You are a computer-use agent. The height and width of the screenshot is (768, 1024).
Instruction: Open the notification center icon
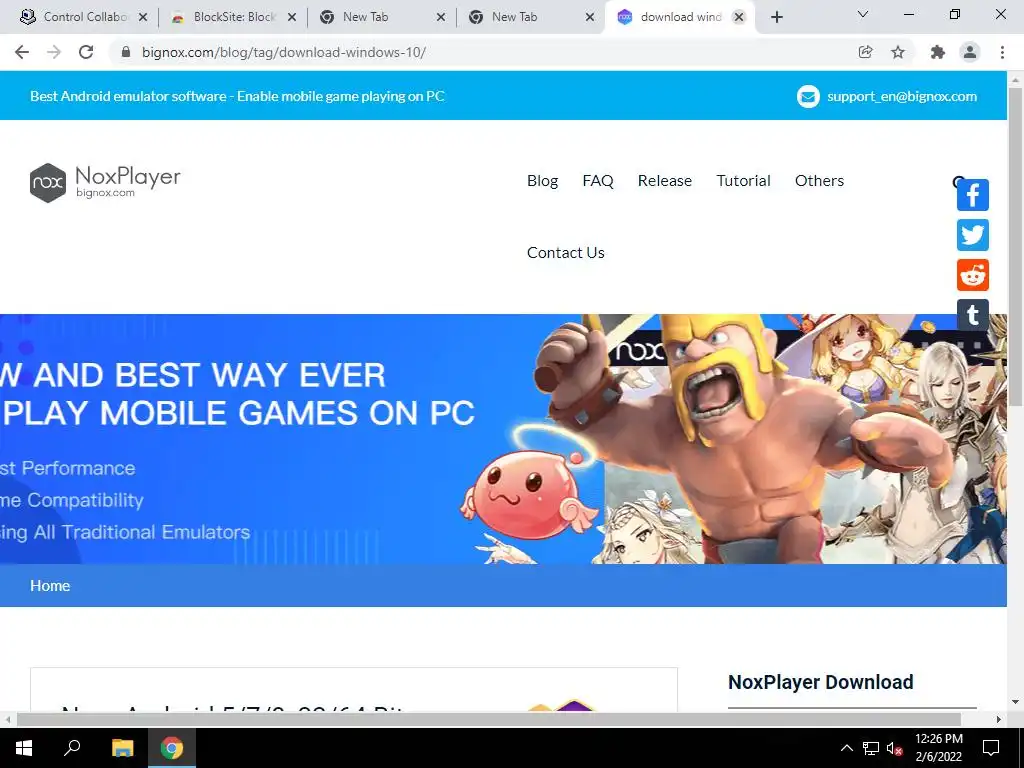(x=991, y=748)
